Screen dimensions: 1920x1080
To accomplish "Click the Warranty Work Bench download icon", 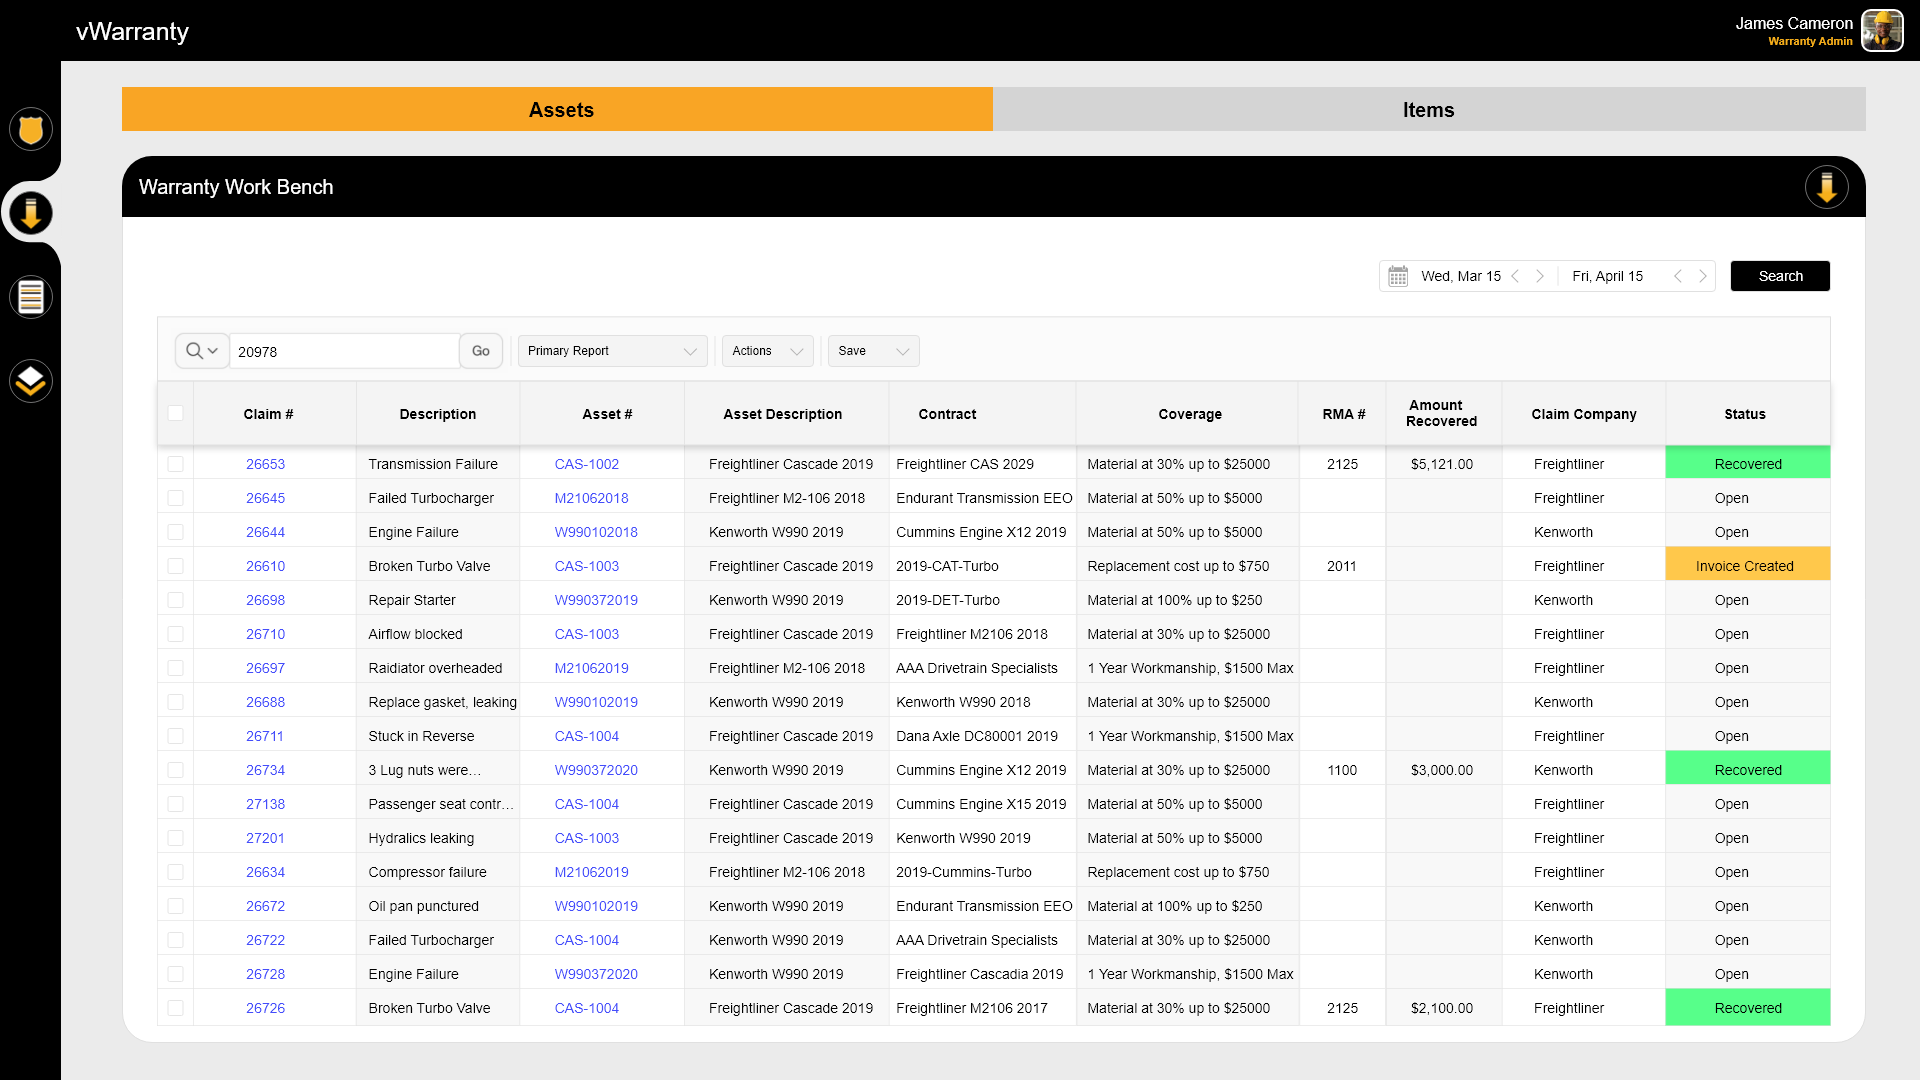I will pos(1826,187).
